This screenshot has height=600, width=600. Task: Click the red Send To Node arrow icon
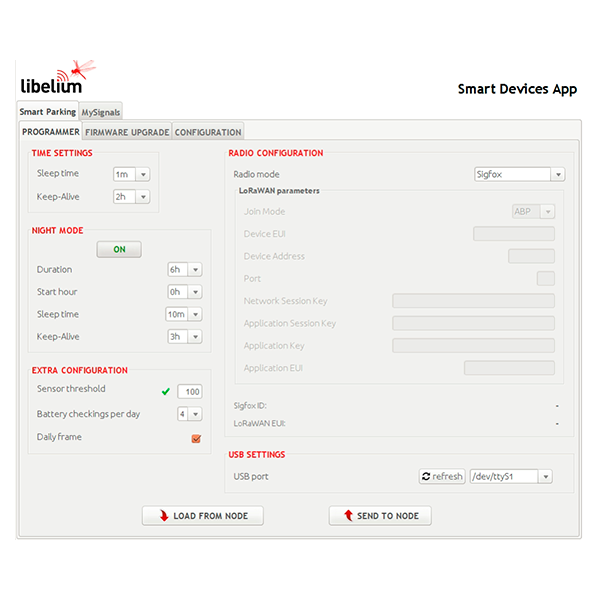coord(348,515)
